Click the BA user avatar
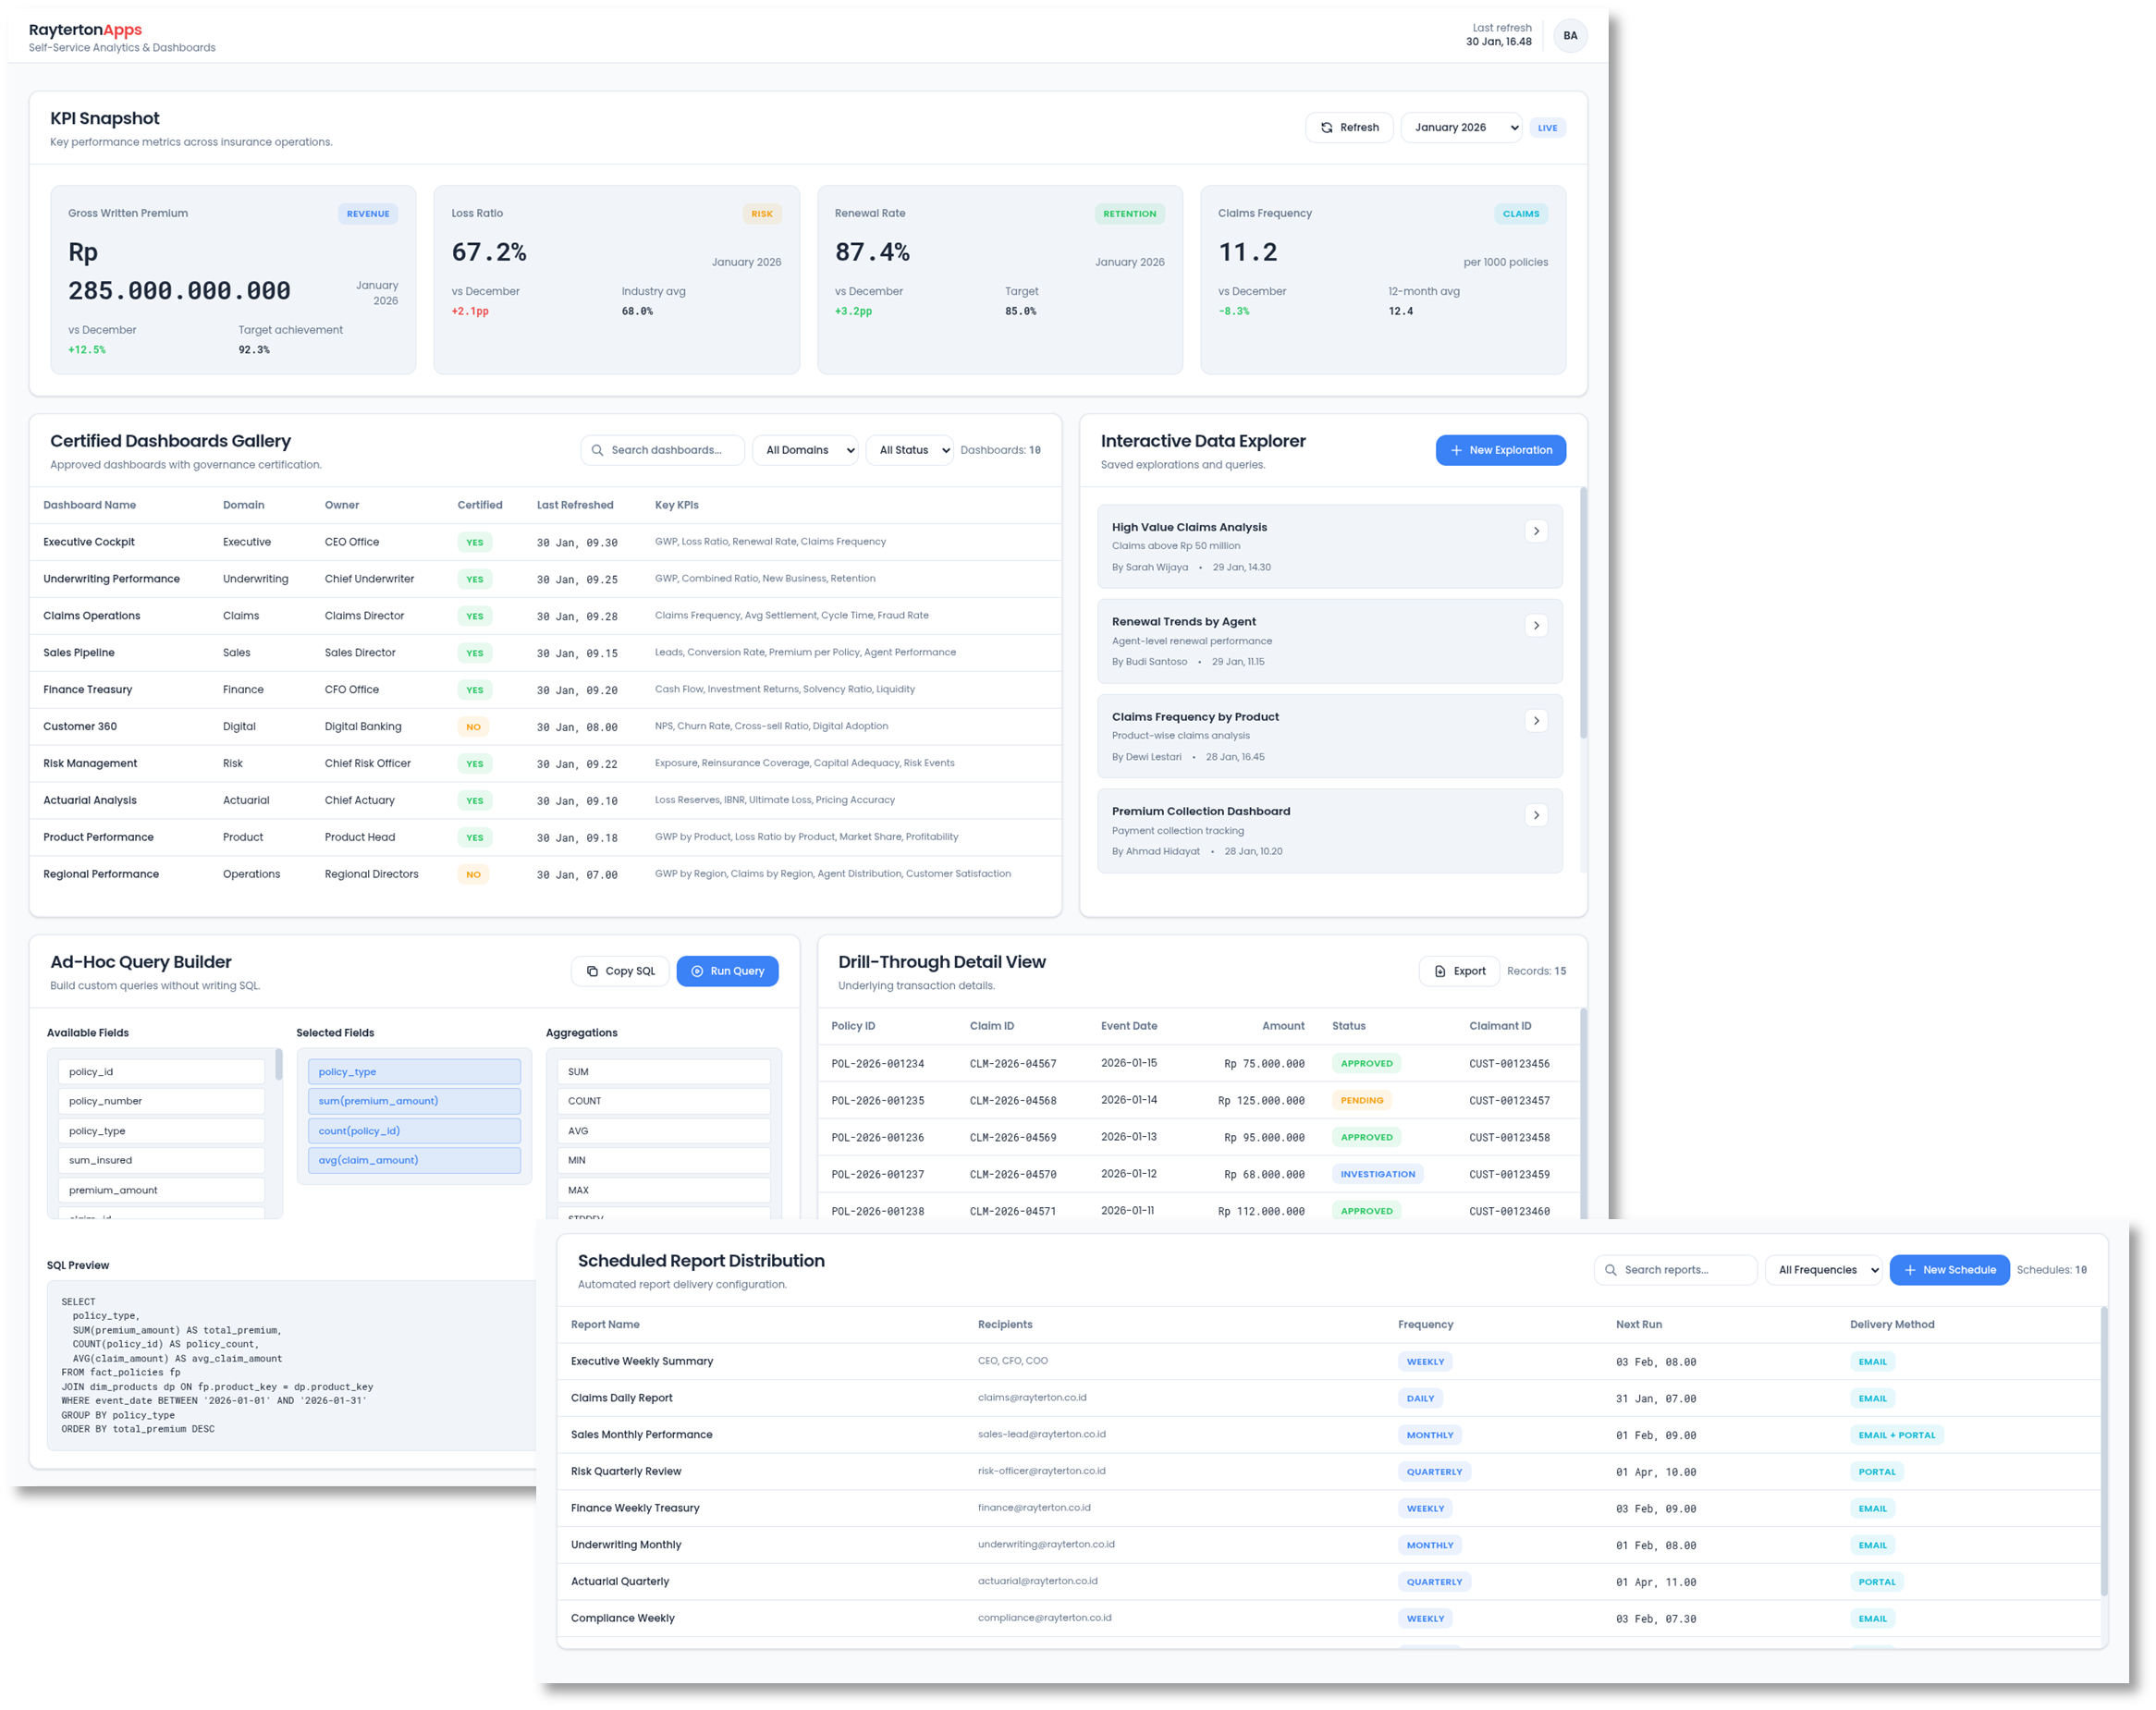 [1571, 35]
